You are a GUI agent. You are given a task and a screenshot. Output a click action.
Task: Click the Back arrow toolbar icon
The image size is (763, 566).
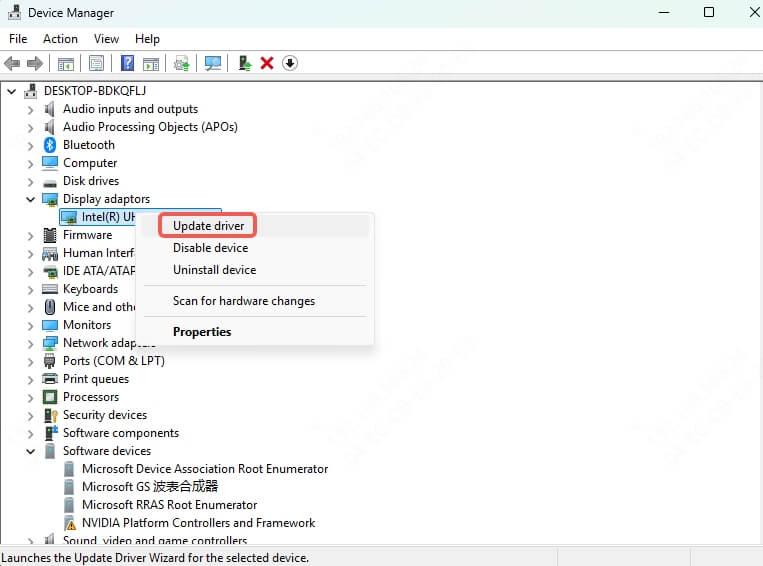[x=12, y=63]
